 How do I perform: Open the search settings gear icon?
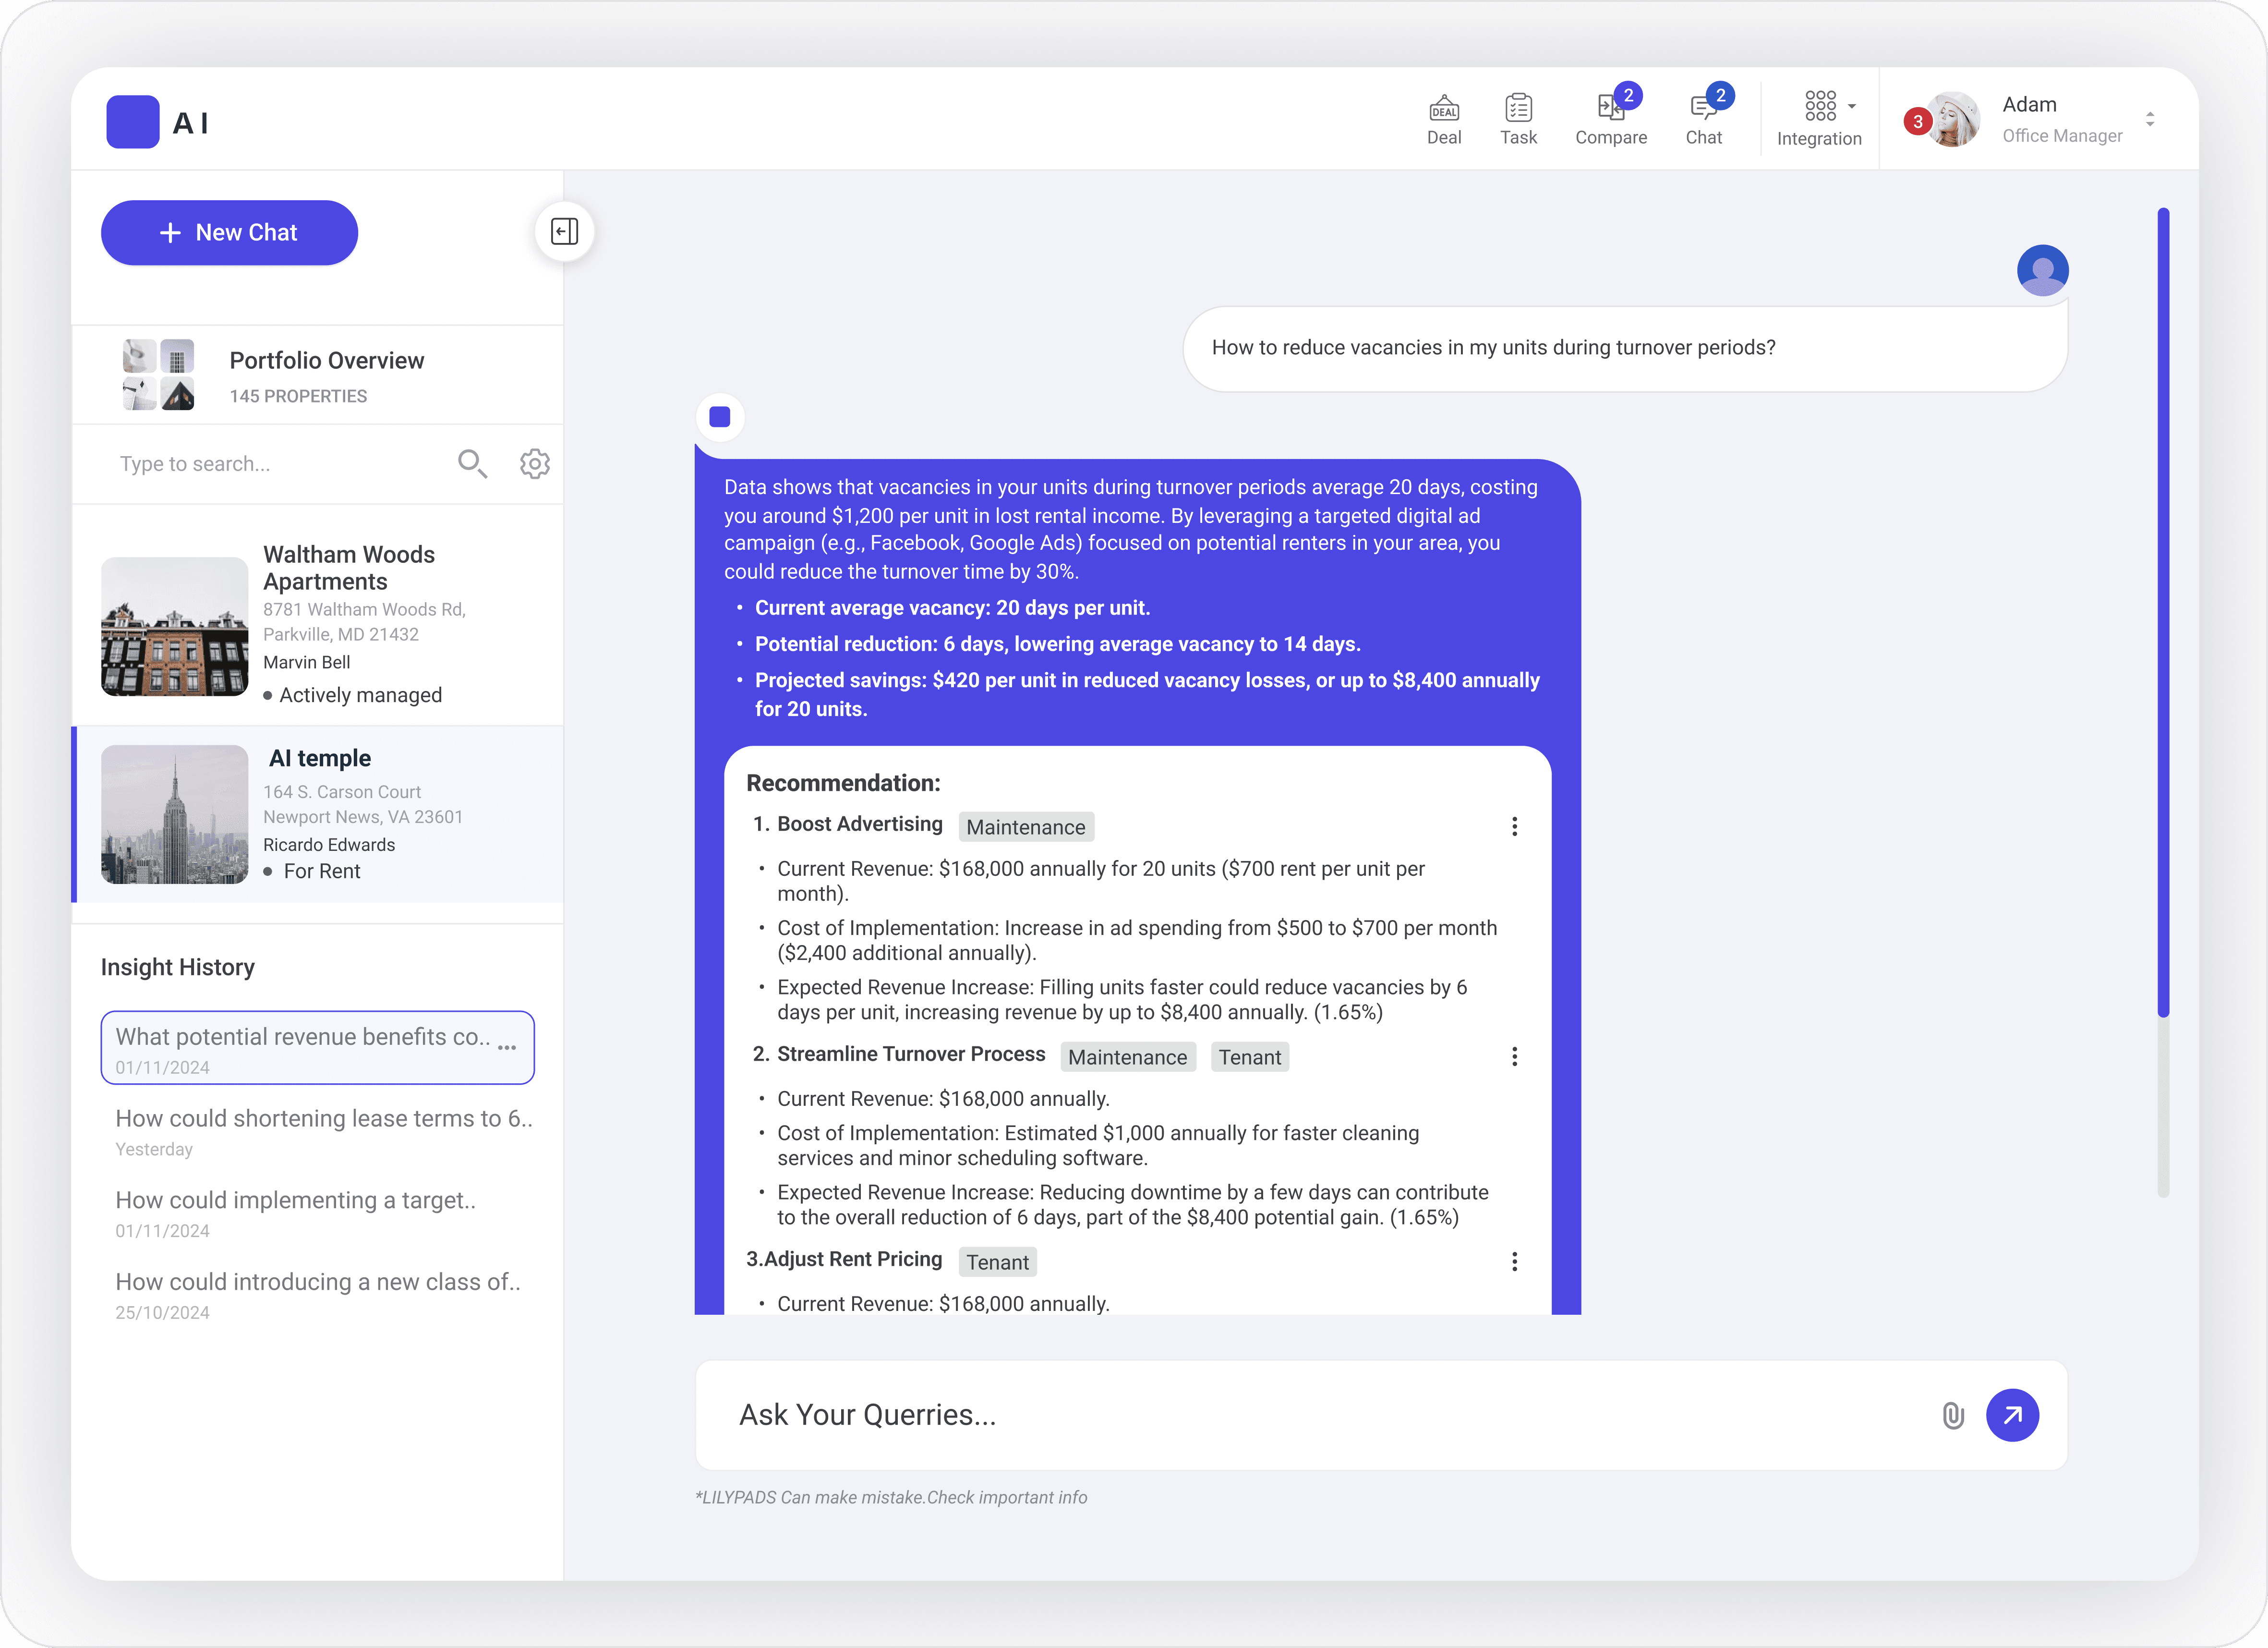click(535, 463)
